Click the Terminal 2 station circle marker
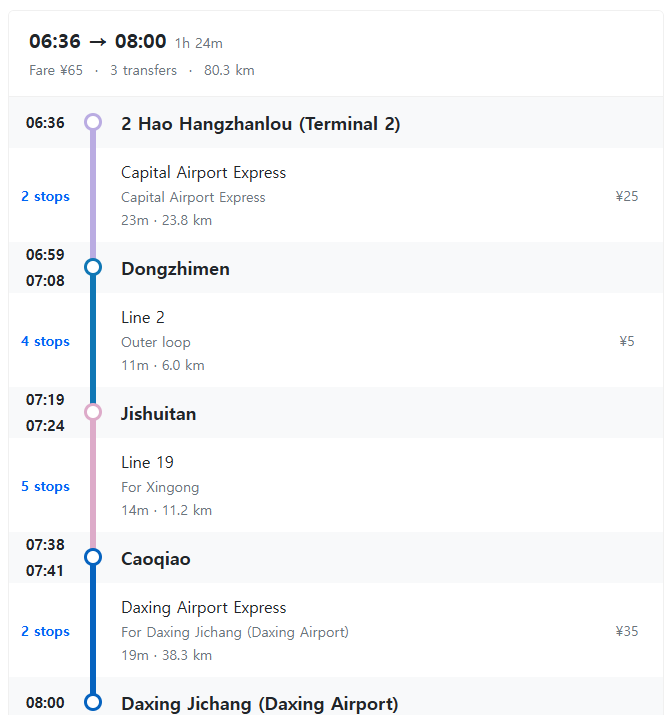This screenshot has width=667, height=715. [93, 123]
